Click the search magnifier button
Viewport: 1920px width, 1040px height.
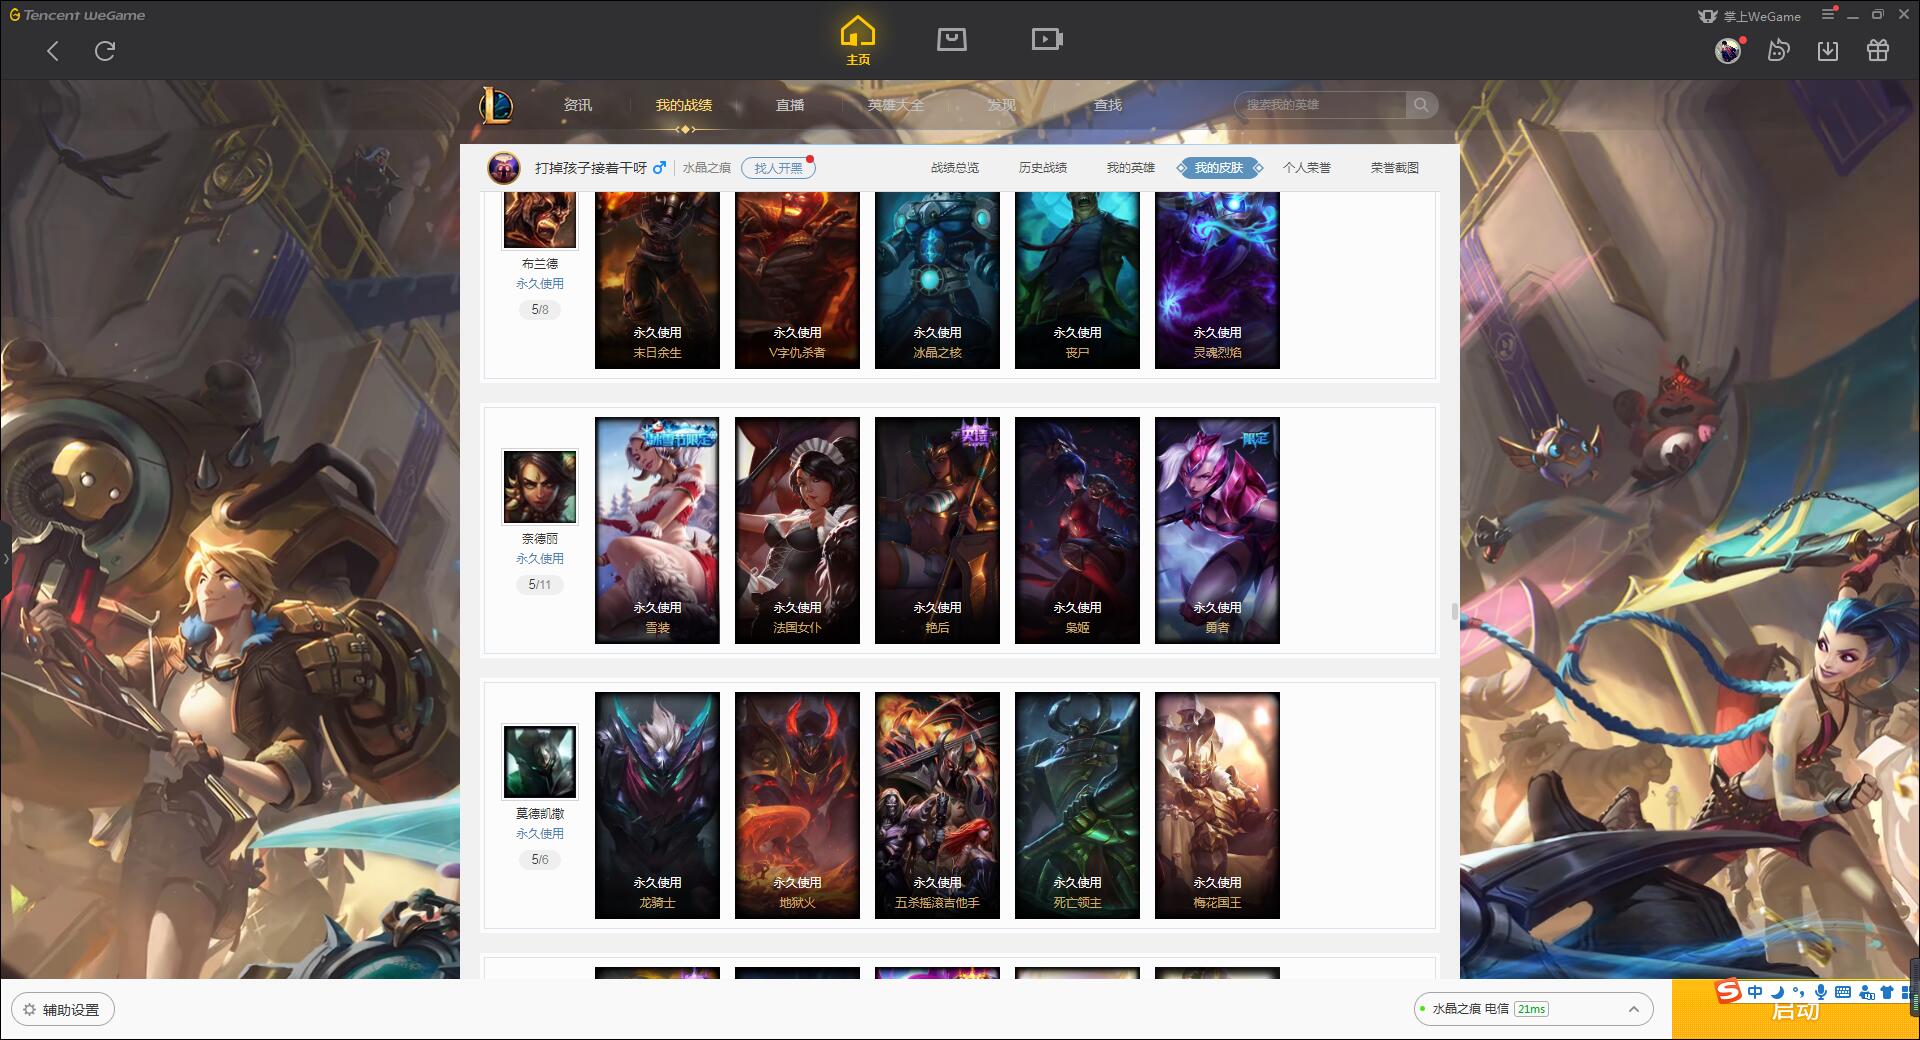(1421, 105)
